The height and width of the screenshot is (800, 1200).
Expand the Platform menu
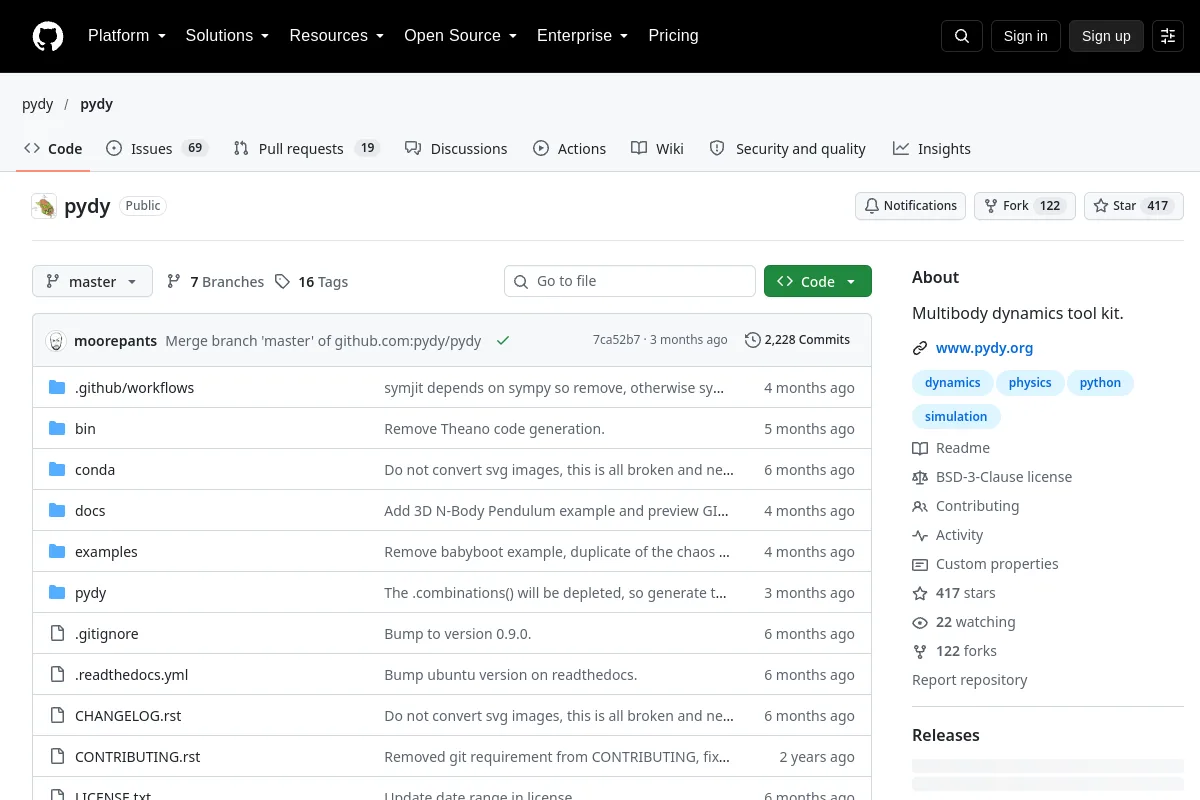(x=126, y=36)
